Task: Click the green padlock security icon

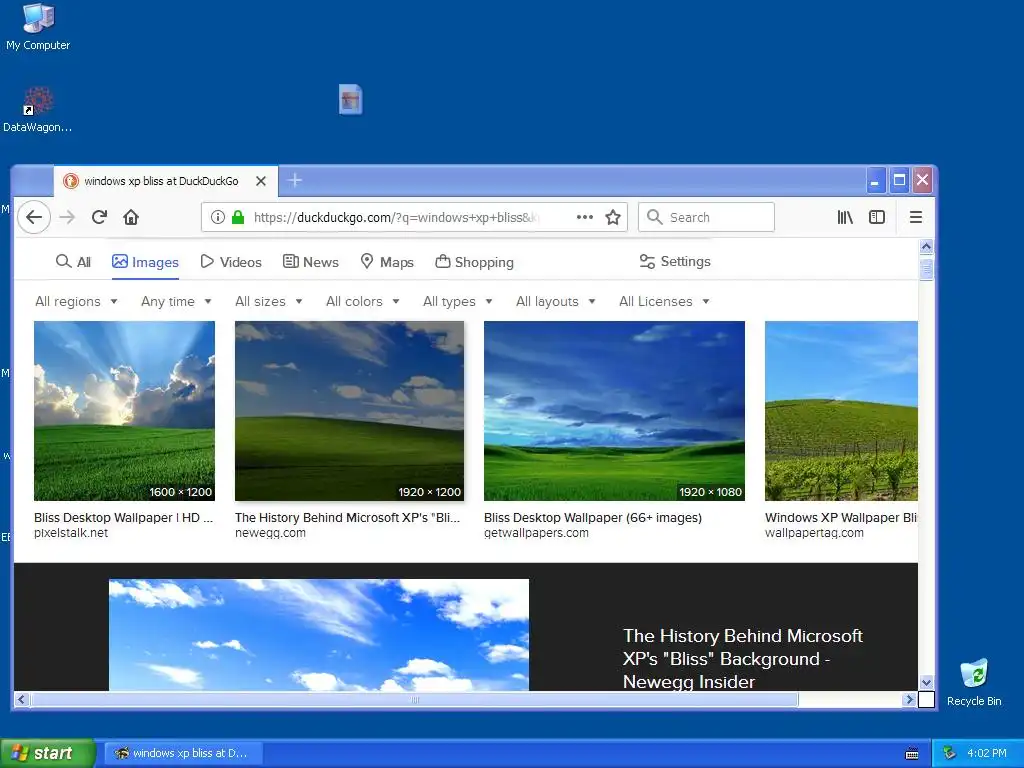Action: click(x=238, y=217)
